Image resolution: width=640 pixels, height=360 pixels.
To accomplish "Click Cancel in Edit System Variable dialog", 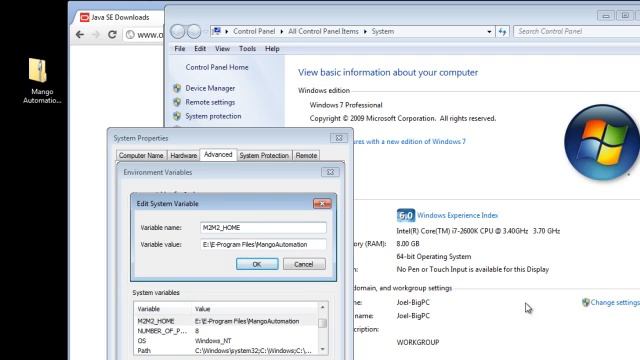I will click(304, 264).
